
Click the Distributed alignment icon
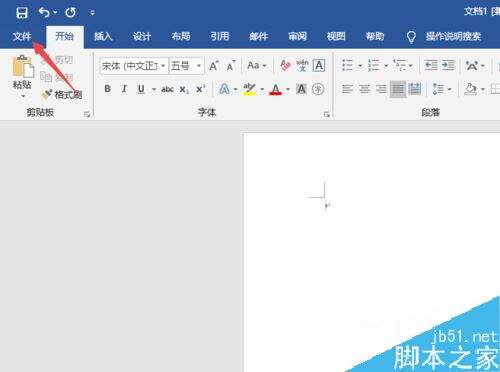(x=415, y=89)
